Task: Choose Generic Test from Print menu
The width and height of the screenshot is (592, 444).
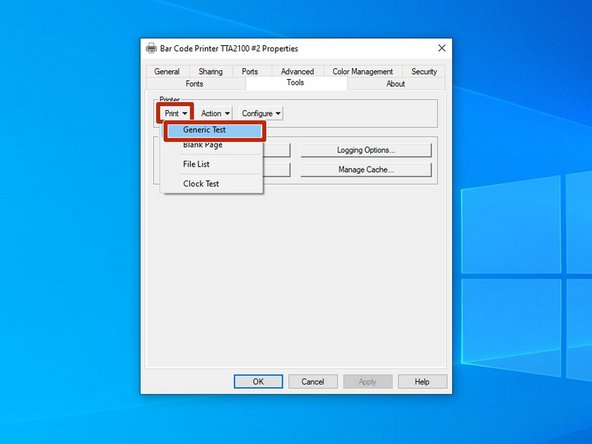Action: (214, 130)
